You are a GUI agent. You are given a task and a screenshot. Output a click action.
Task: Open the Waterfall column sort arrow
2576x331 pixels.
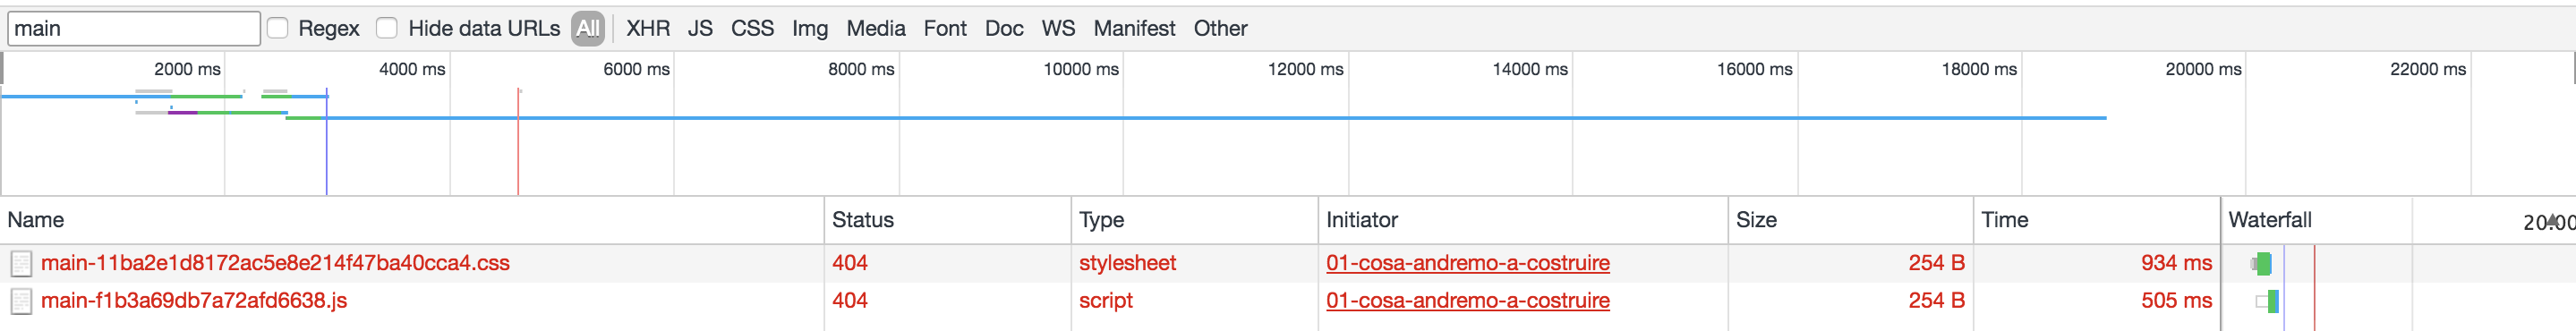pyautogui.click(x=2553, y=220)
